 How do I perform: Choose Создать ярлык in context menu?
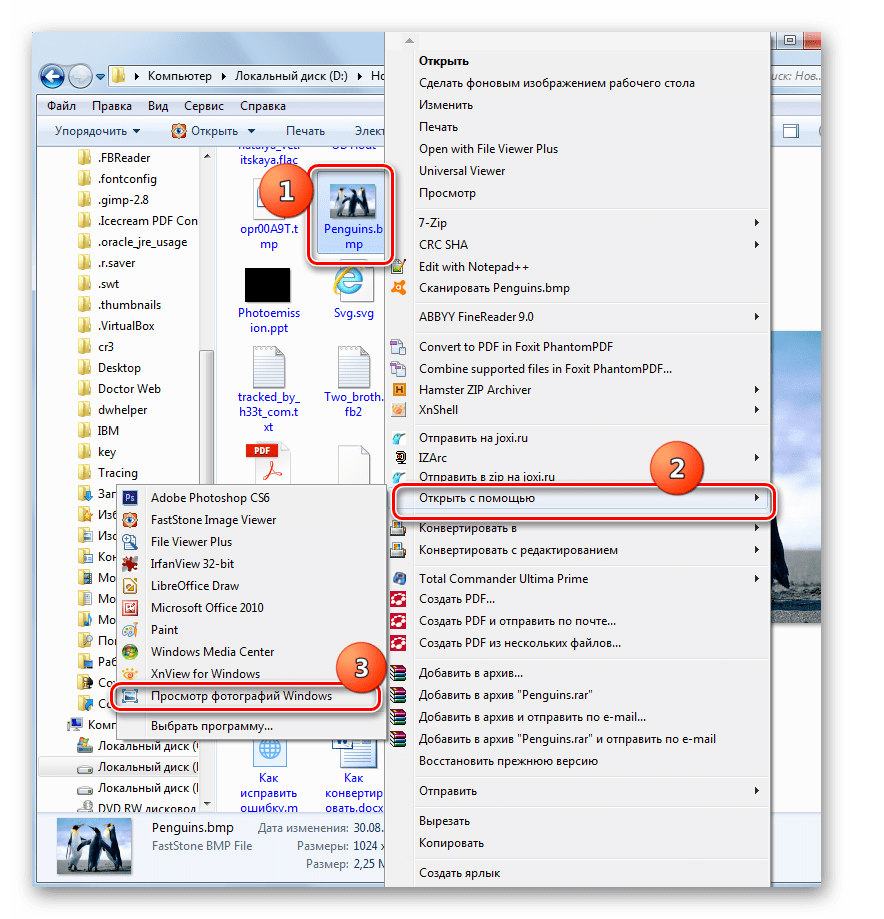[x=460, y=873]
